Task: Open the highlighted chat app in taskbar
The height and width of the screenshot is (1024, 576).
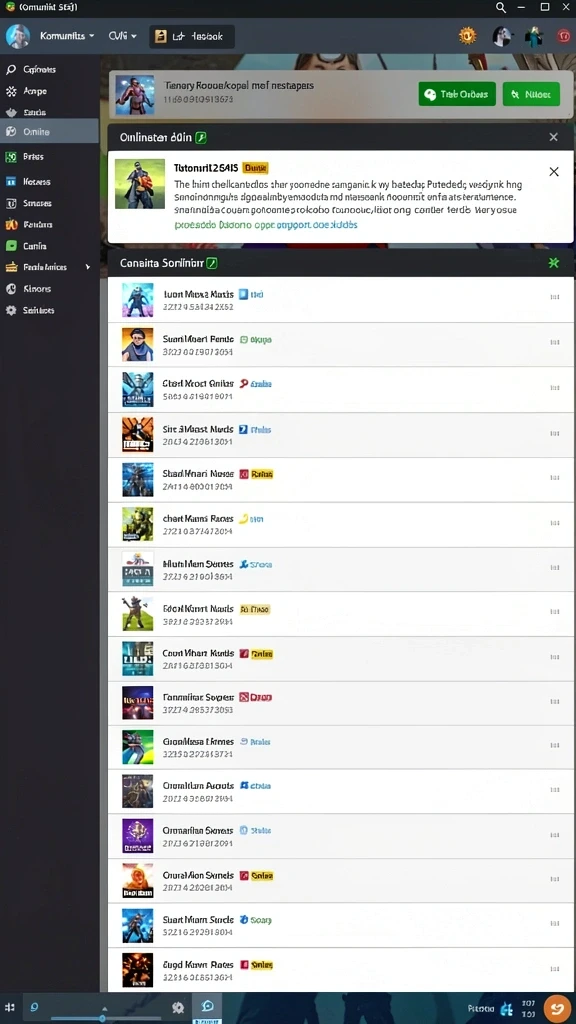Action: tap(207, 1006)
